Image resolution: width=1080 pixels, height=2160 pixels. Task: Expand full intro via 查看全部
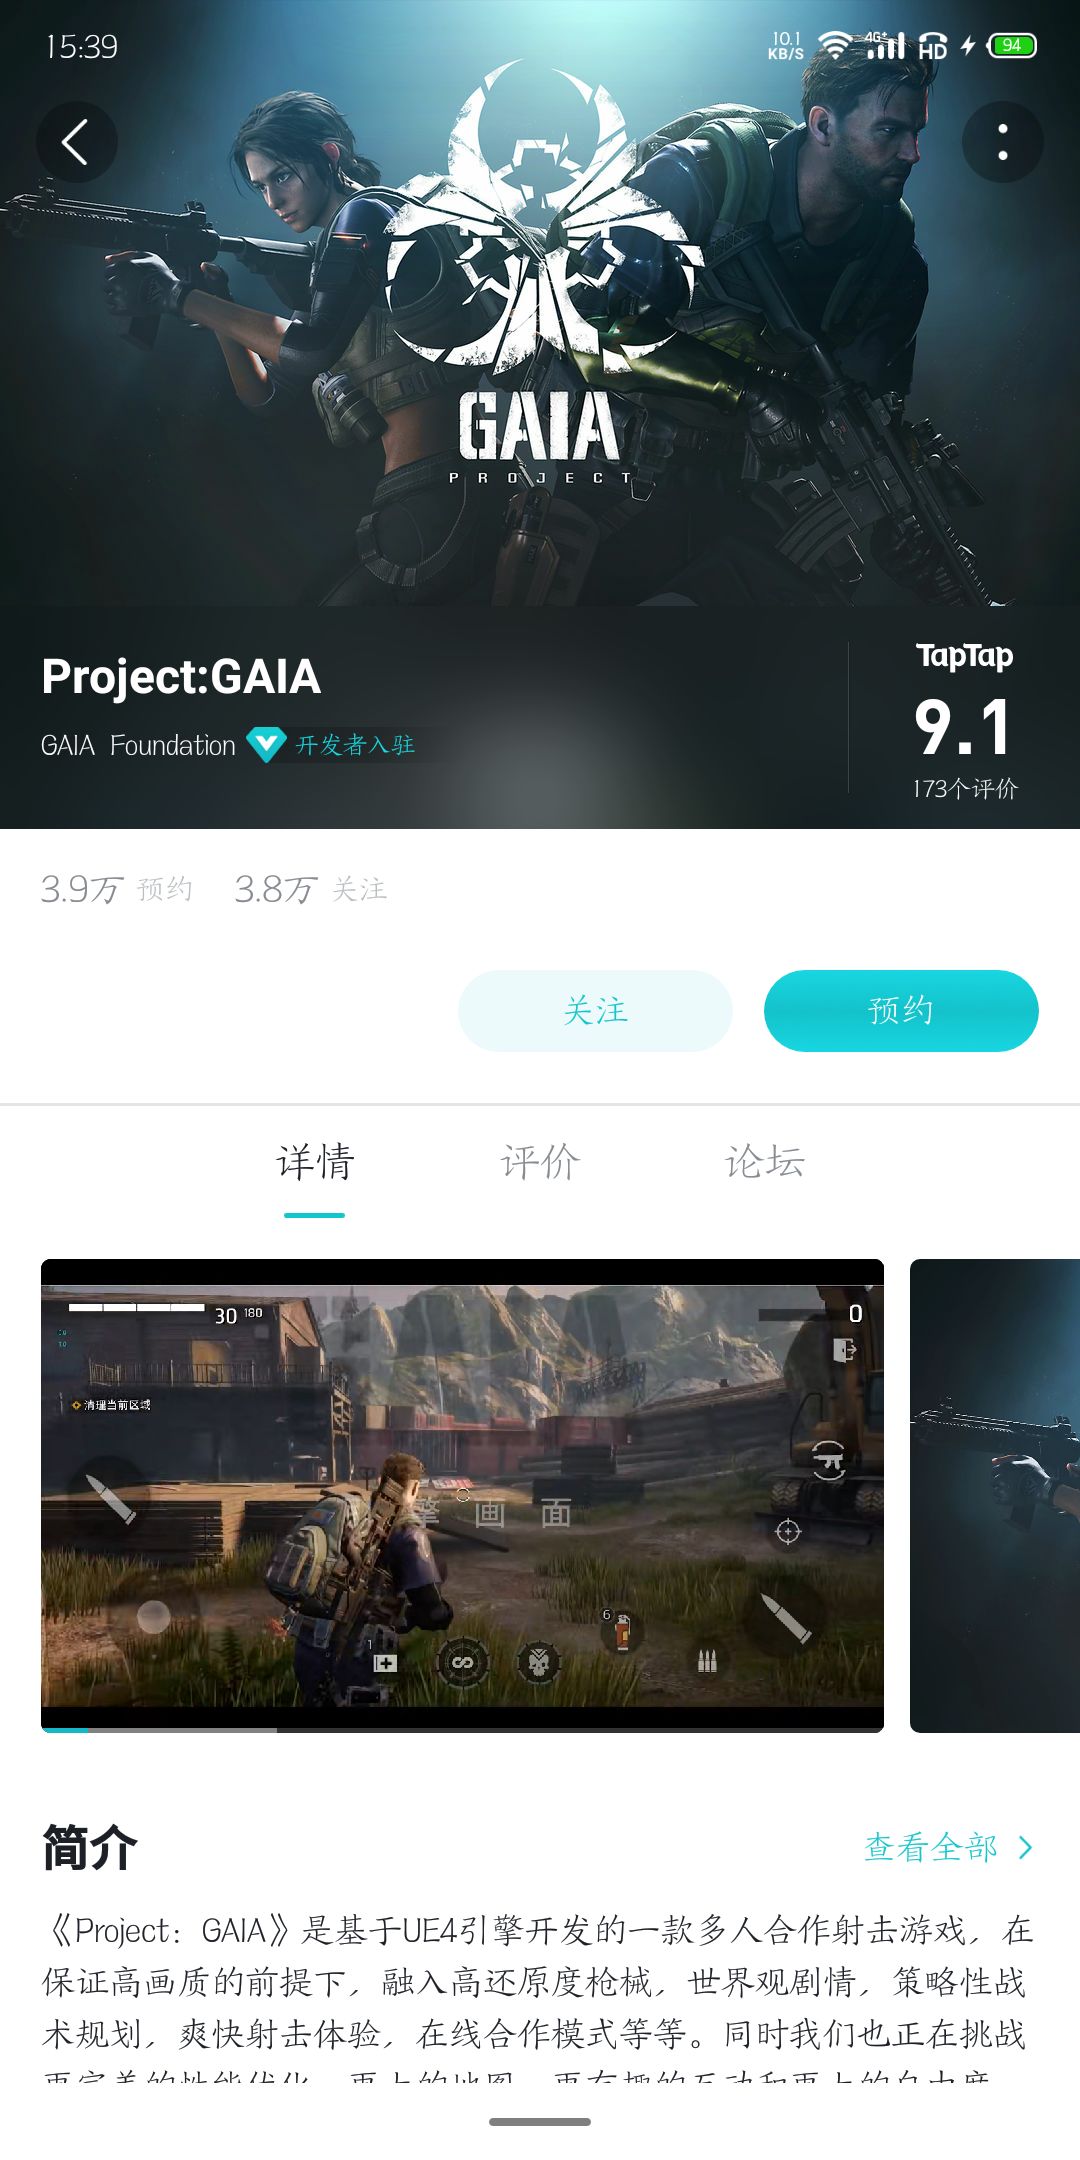point(931,1847)
